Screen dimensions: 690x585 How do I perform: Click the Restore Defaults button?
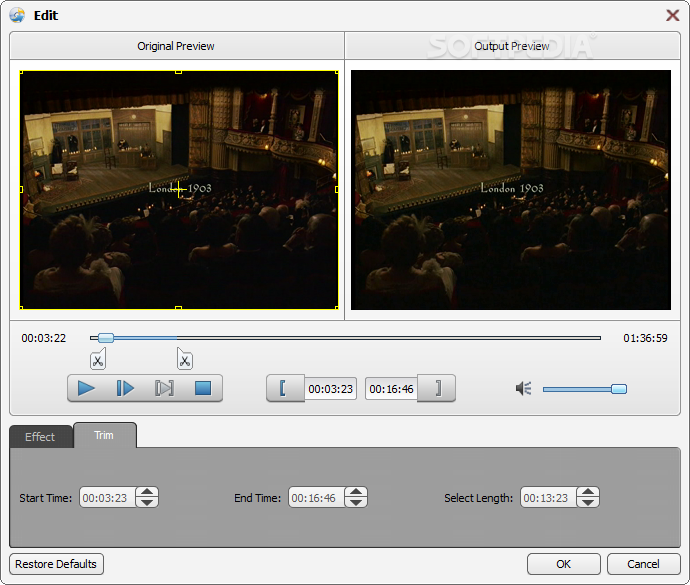[56, 564]
